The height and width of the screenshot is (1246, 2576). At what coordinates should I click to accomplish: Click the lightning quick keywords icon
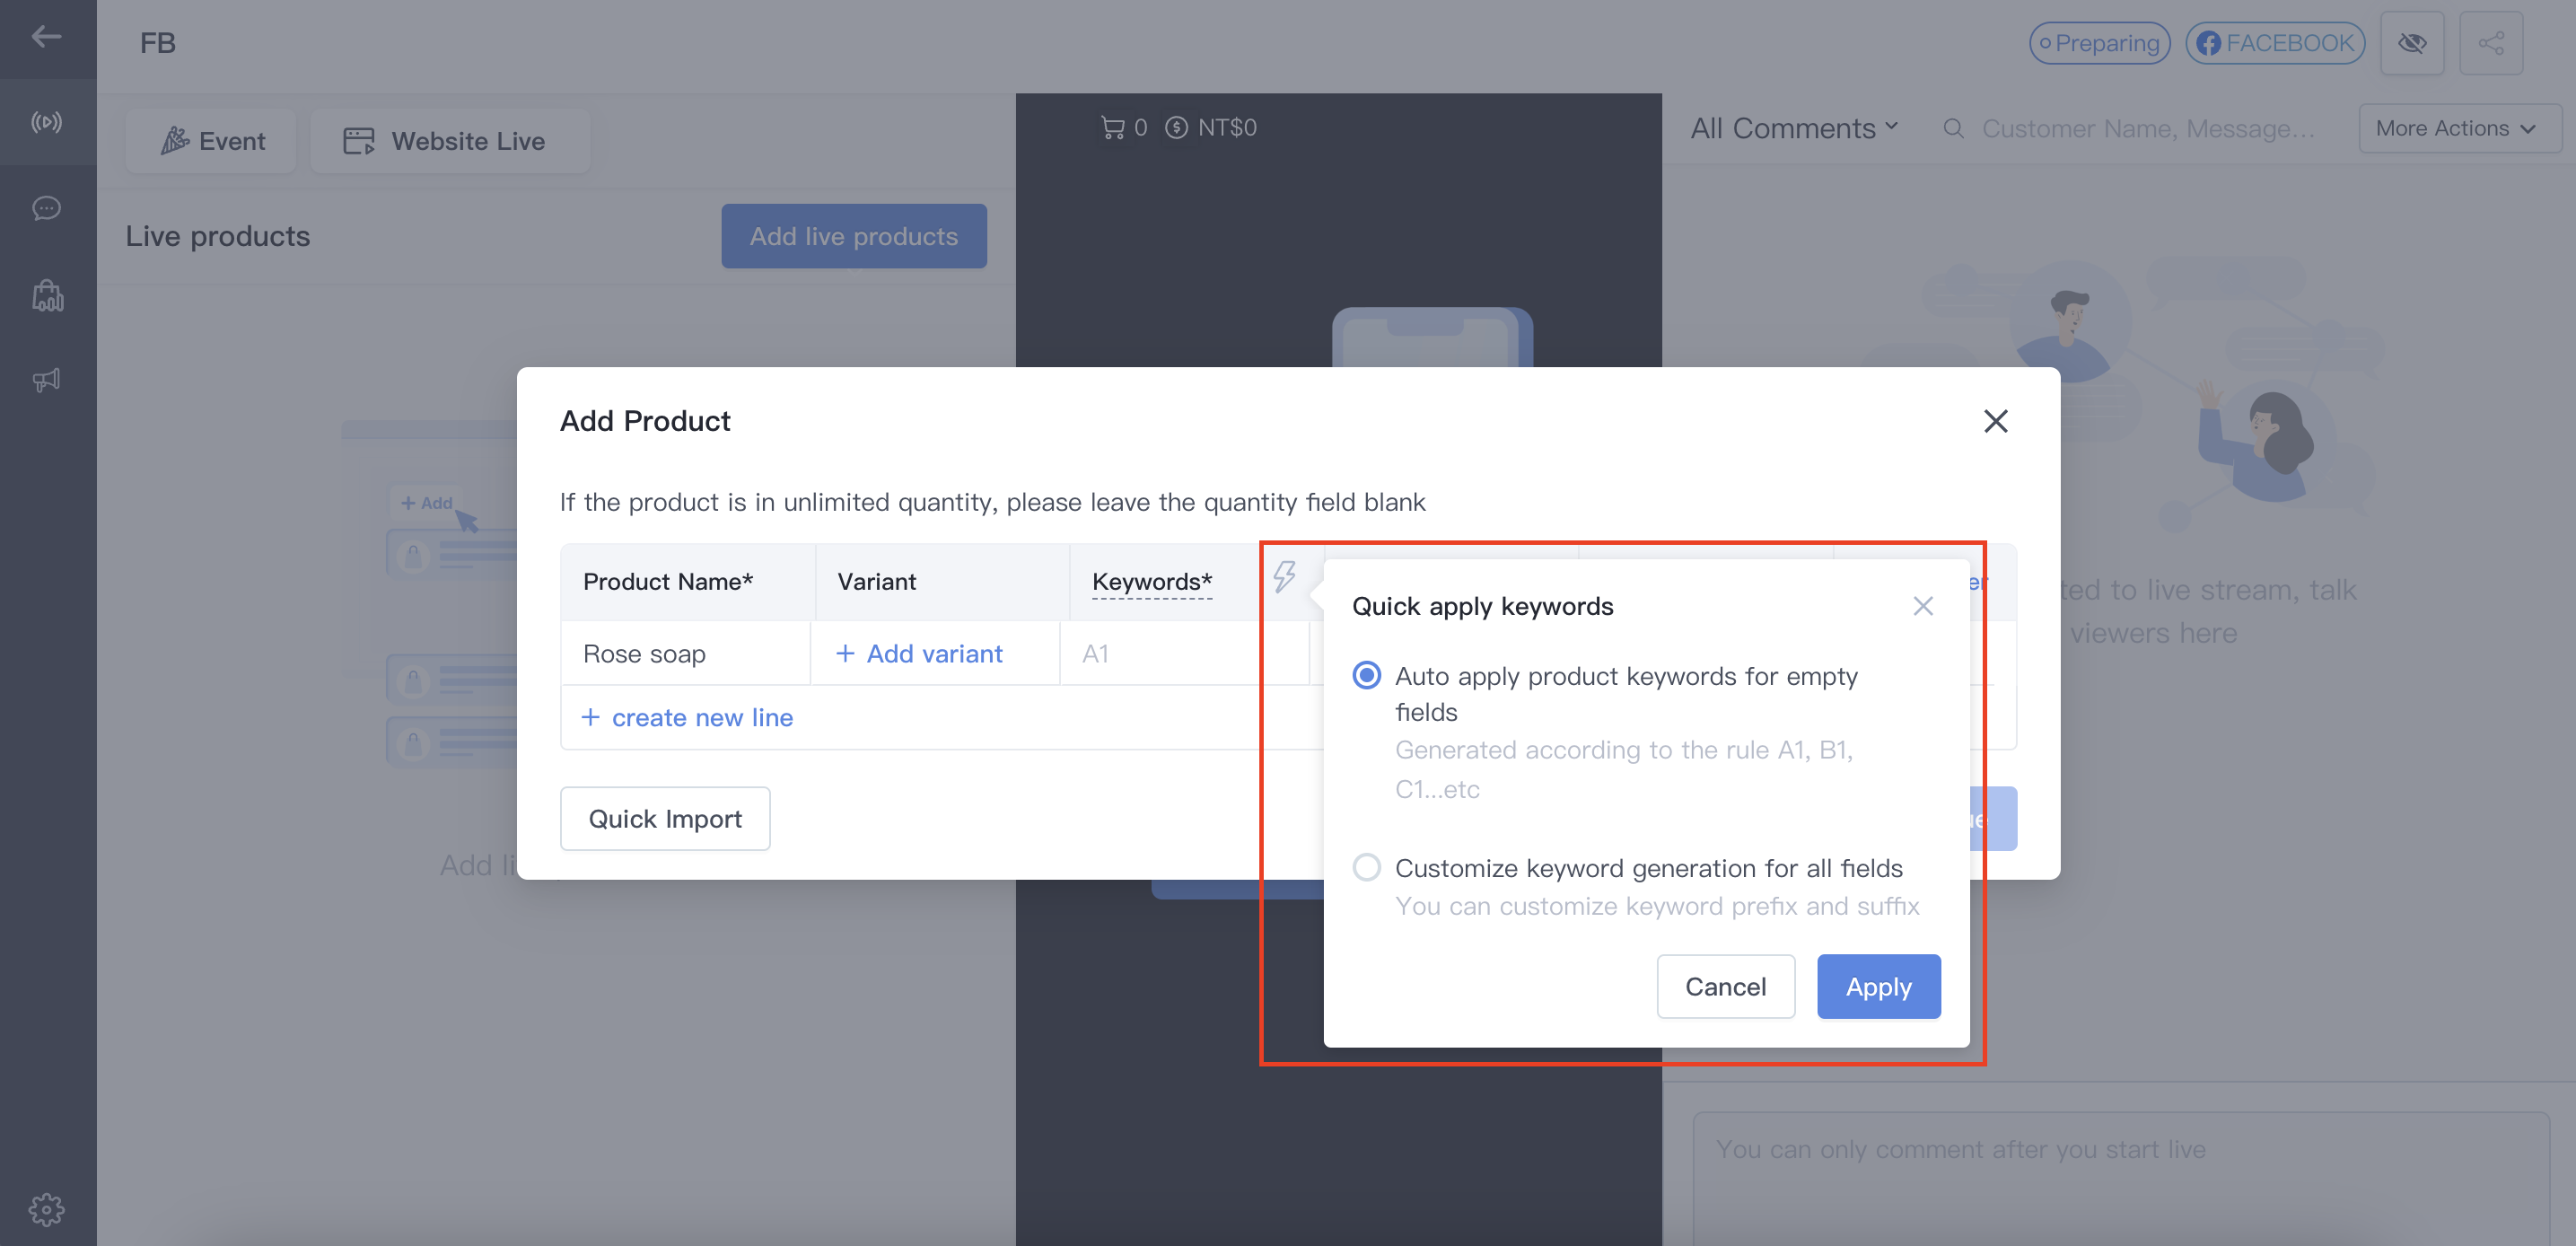(x=1284, y=576)
